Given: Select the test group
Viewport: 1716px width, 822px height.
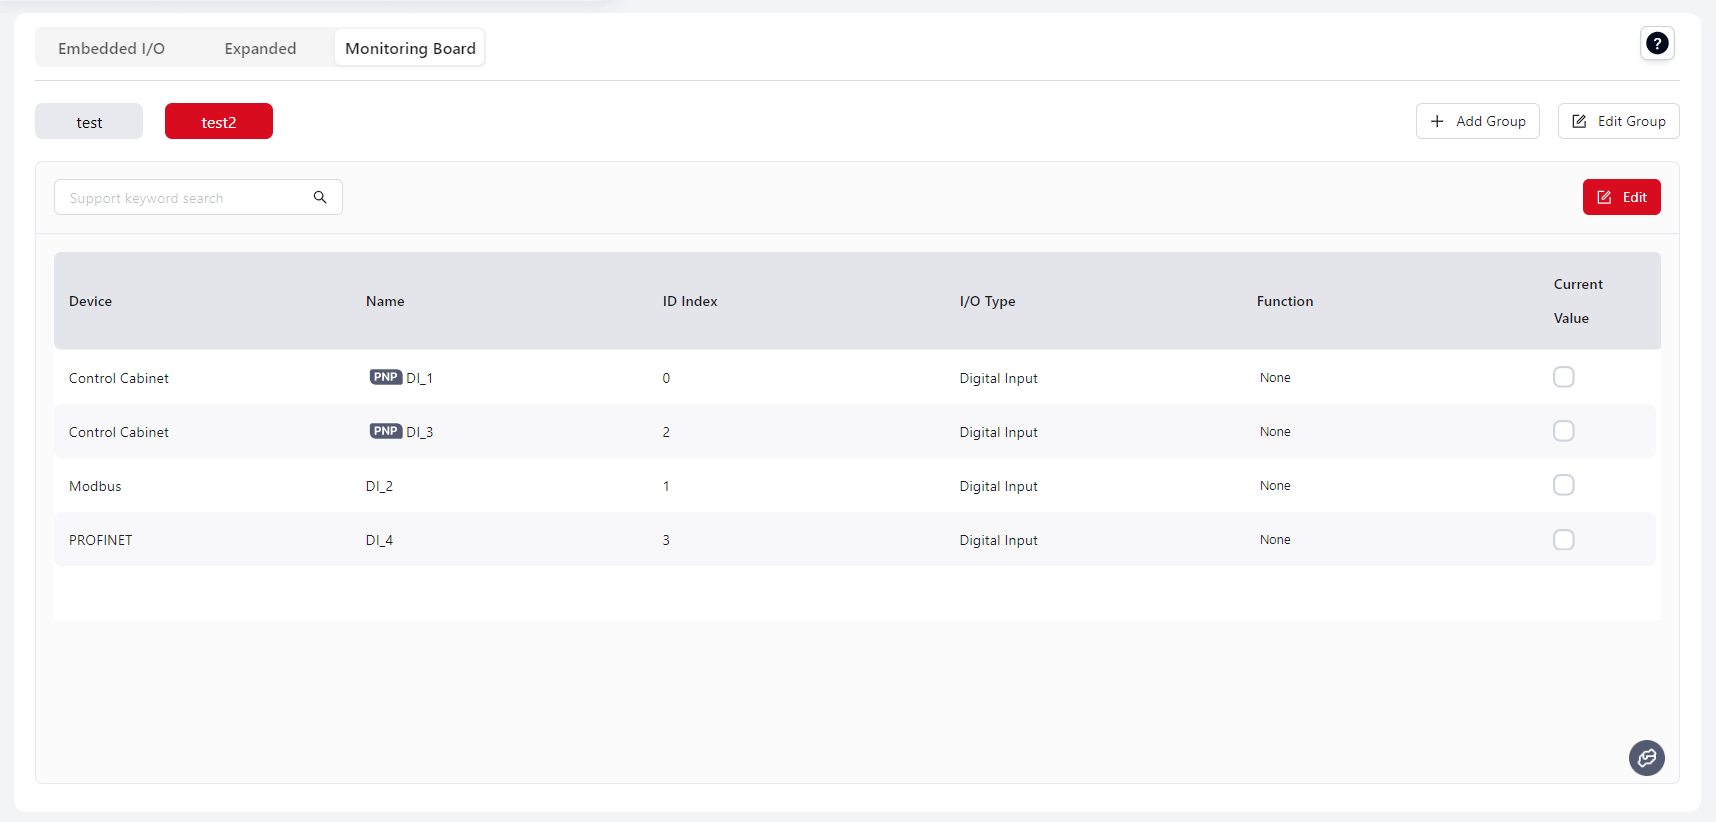Looking at the screenshot, I should [89, 122].
